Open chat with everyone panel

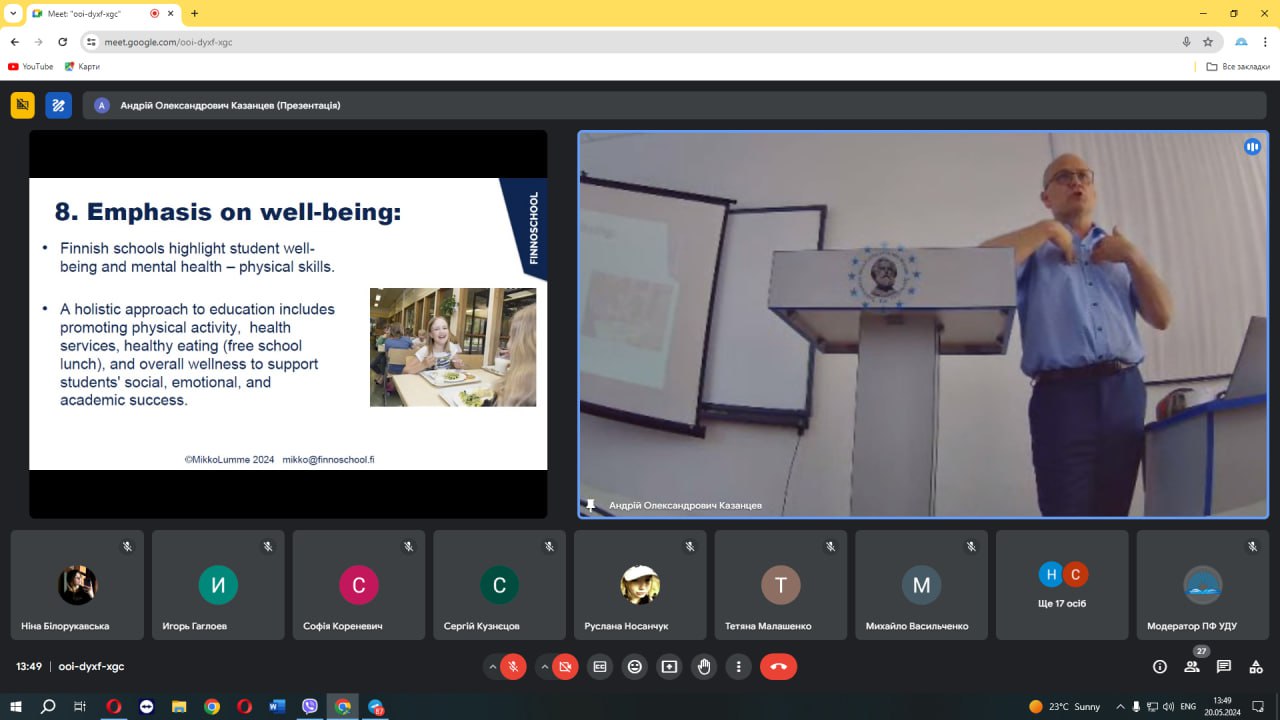(x=1224, y=666)
